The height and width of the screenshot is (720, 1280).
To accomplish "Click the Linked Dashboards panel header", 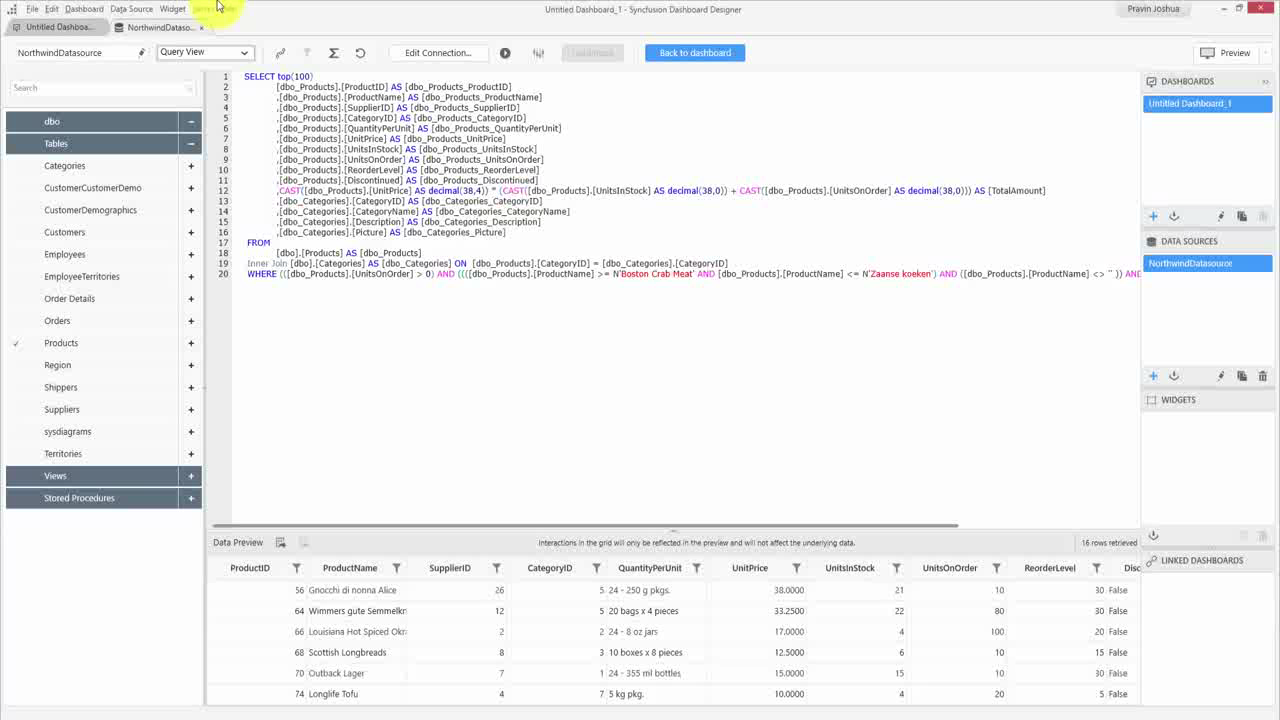I will click(1208, 561).
